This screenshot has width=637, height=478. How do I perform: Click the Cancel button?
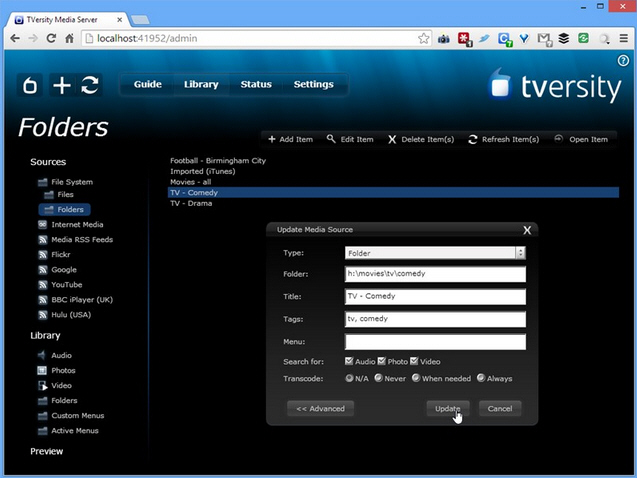click(500, 409)
